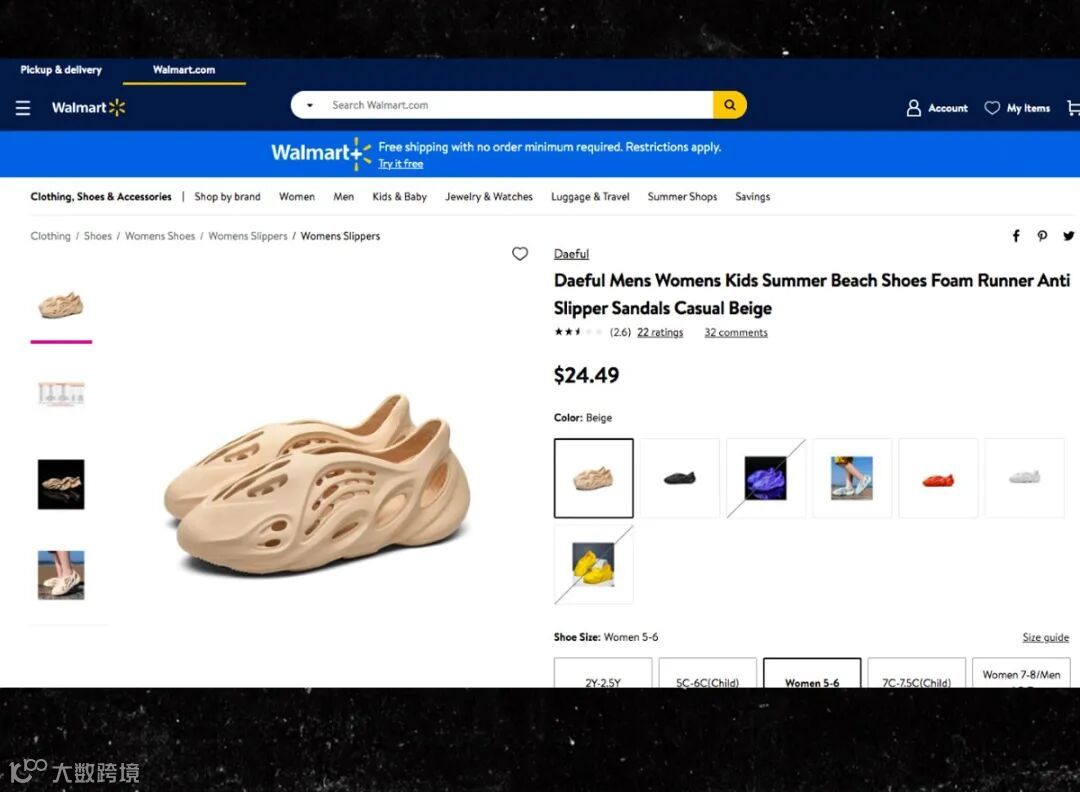Open the Women category menu

pos(297,196)
